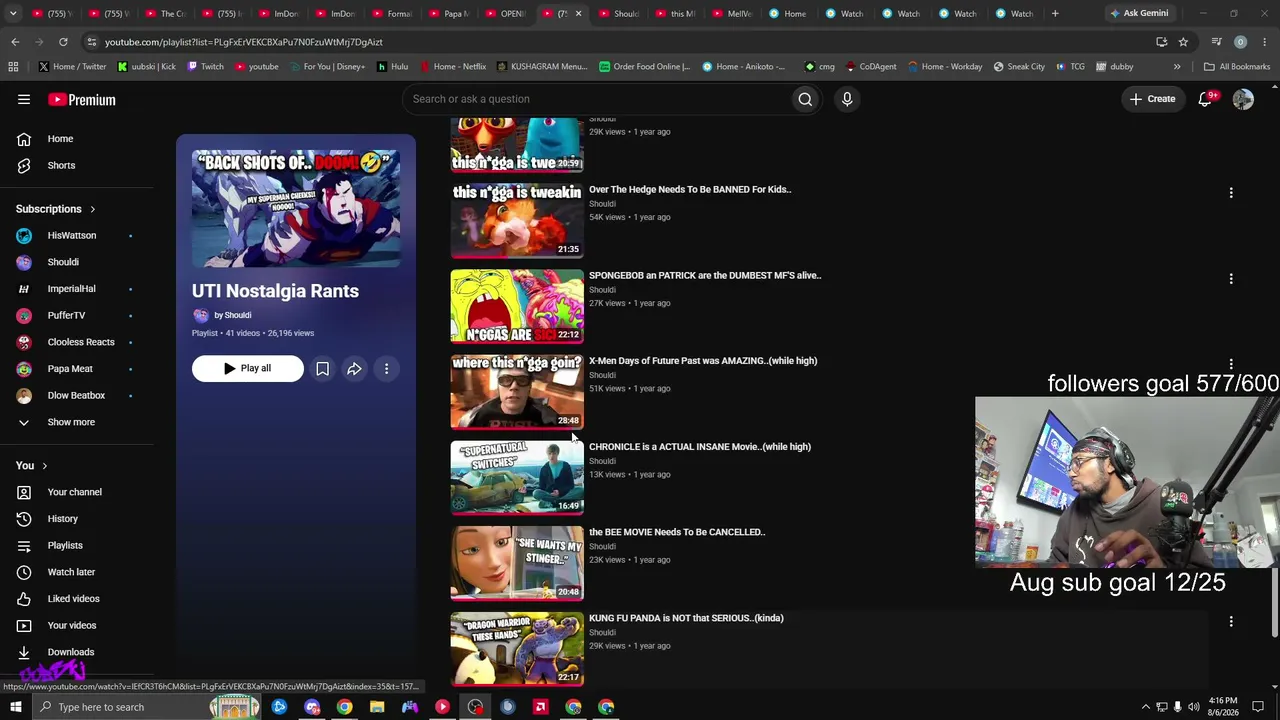Open the Hulu bookmark
1280x720 pixels.
(392, 67)
